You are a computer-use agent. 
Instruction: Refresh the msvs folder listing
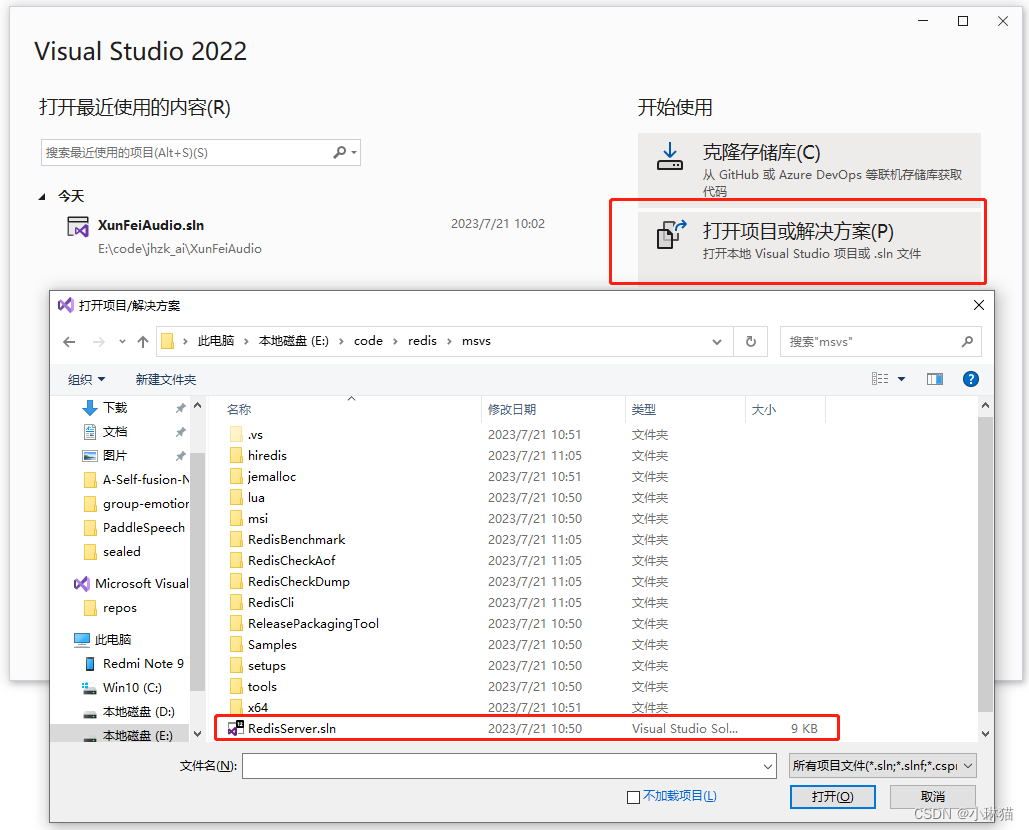tap(751, 341)
